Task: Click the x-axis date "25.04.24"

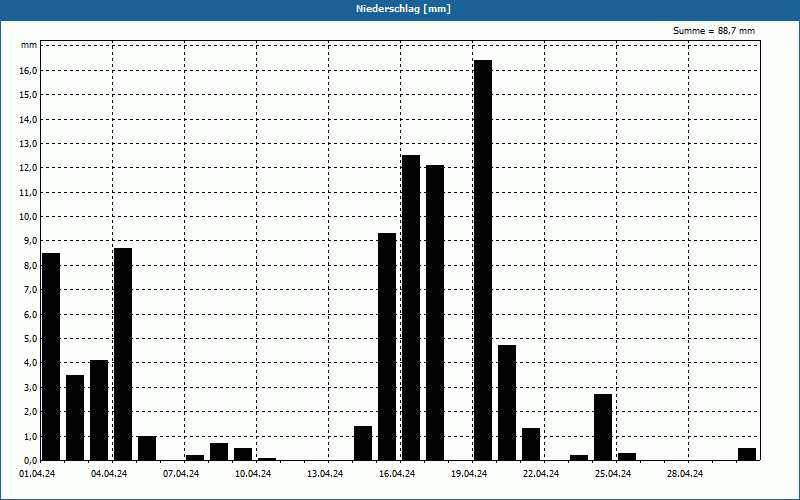Action: point(613,474)
